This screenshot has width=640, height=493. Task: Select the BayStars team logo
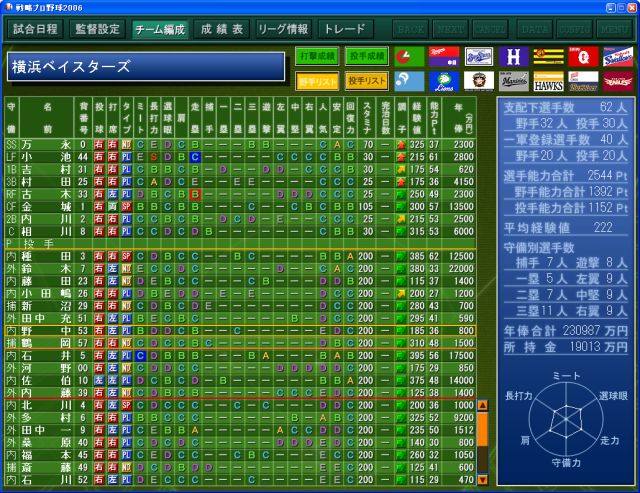[479, 56]
